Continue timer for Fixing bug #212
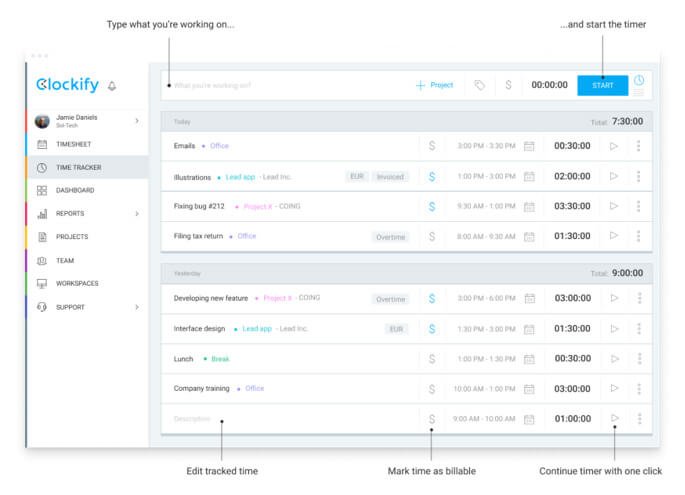This screenshot has height=495, width=685. click(x=614, y=206)
